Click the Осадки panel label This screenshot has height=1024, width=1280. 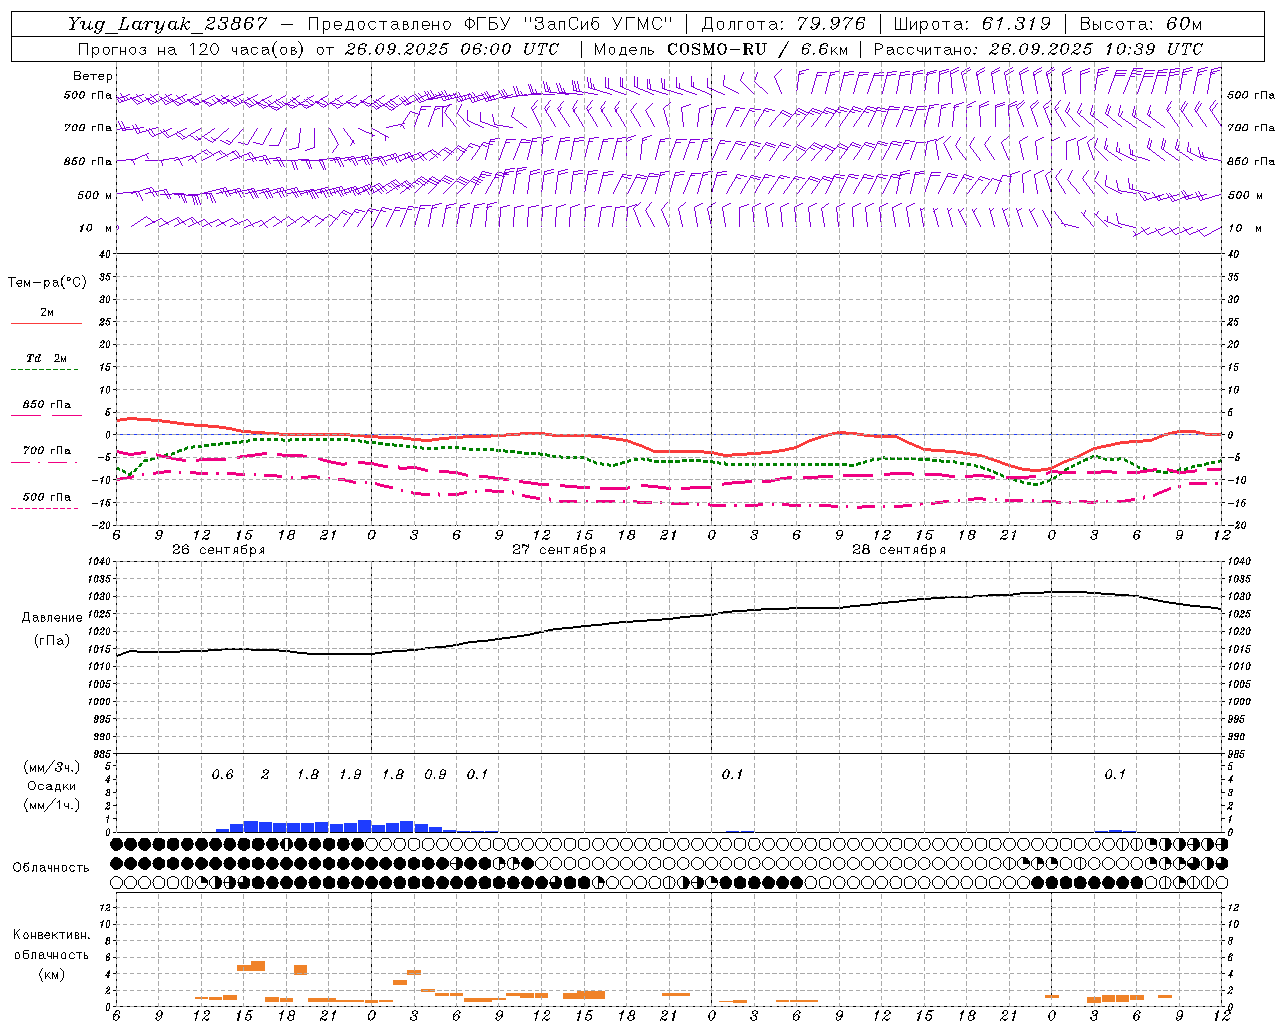point(52,786)
